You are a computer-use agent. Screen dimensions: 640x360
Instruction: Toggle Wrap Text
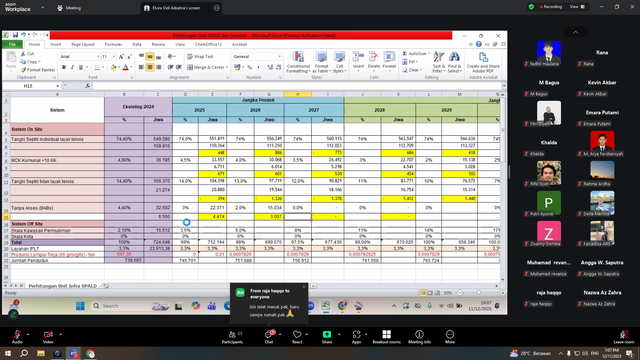point(200,57)
